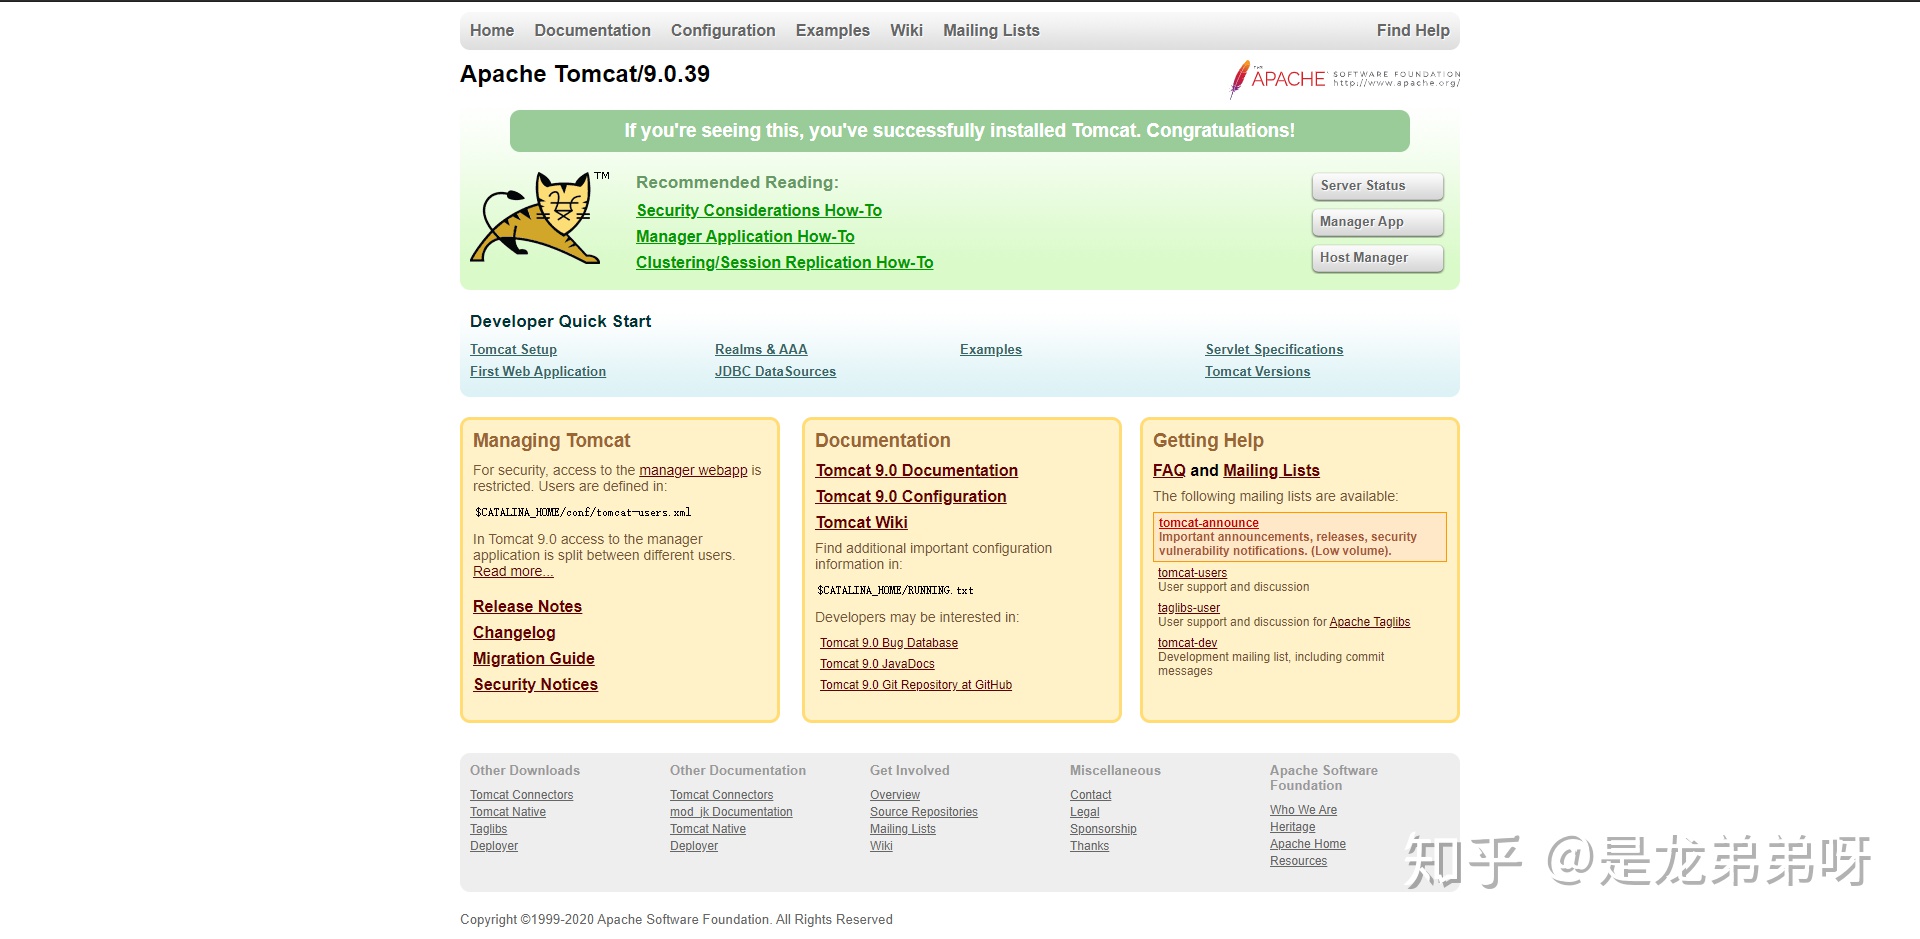Screen dimensions: 1920x939
Task: Open the Migration Guide link
Action: point(533,659)
